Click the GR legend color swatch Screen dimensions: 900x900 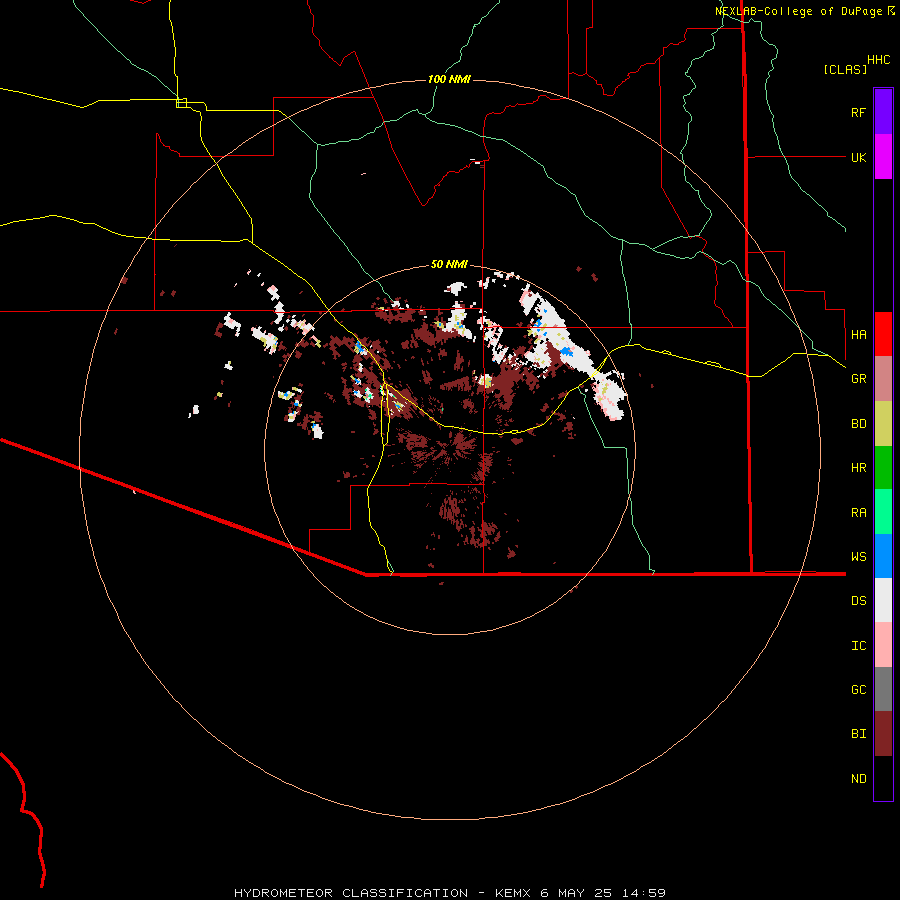[x=883, y=379]
